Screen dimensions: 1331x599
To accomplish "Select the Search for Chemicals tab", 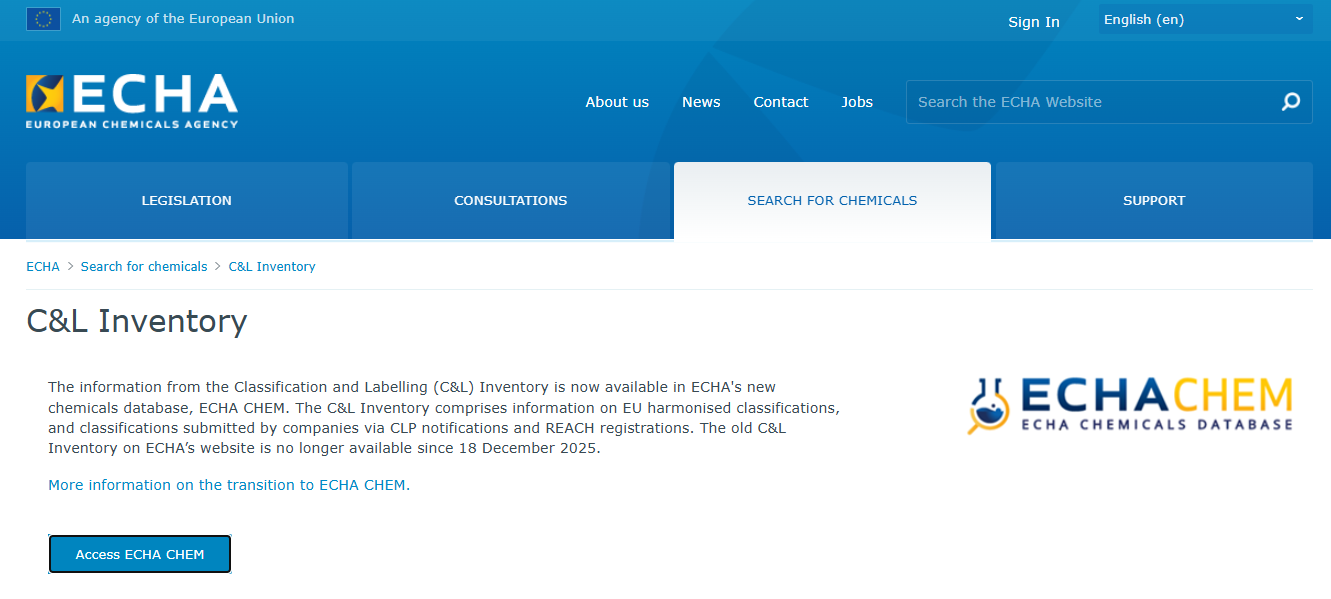I will click(832, 201).
